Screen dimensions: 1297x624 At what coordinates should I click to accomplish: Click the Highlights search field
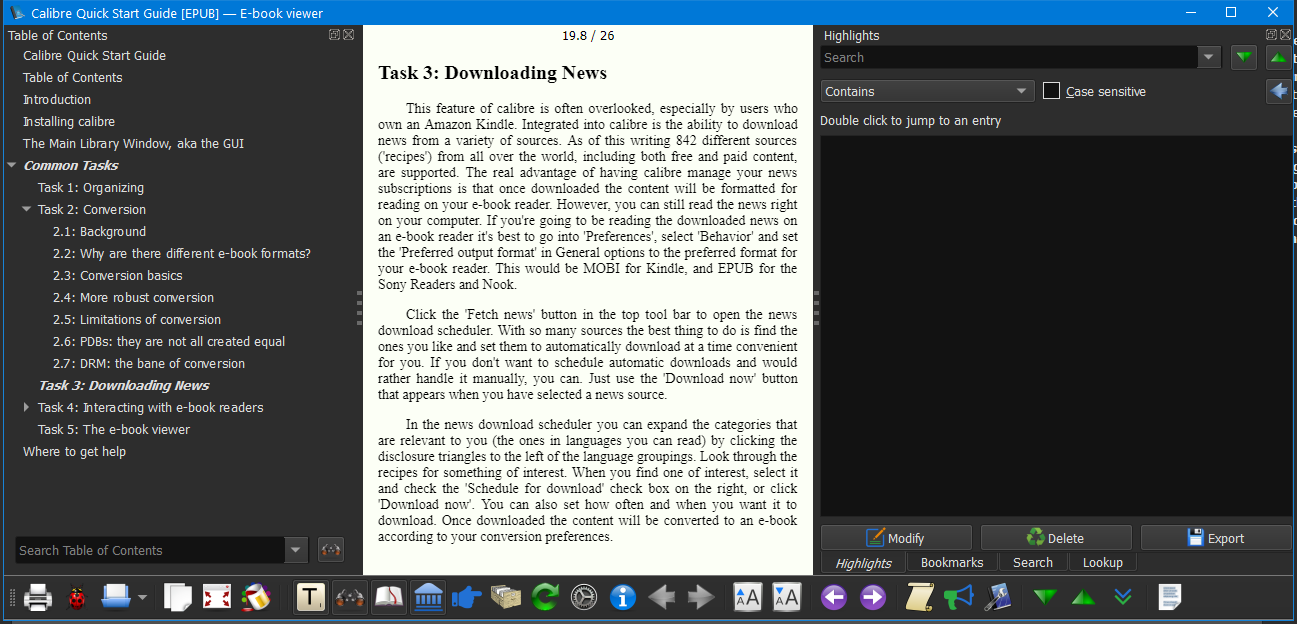coord(1009,58)
